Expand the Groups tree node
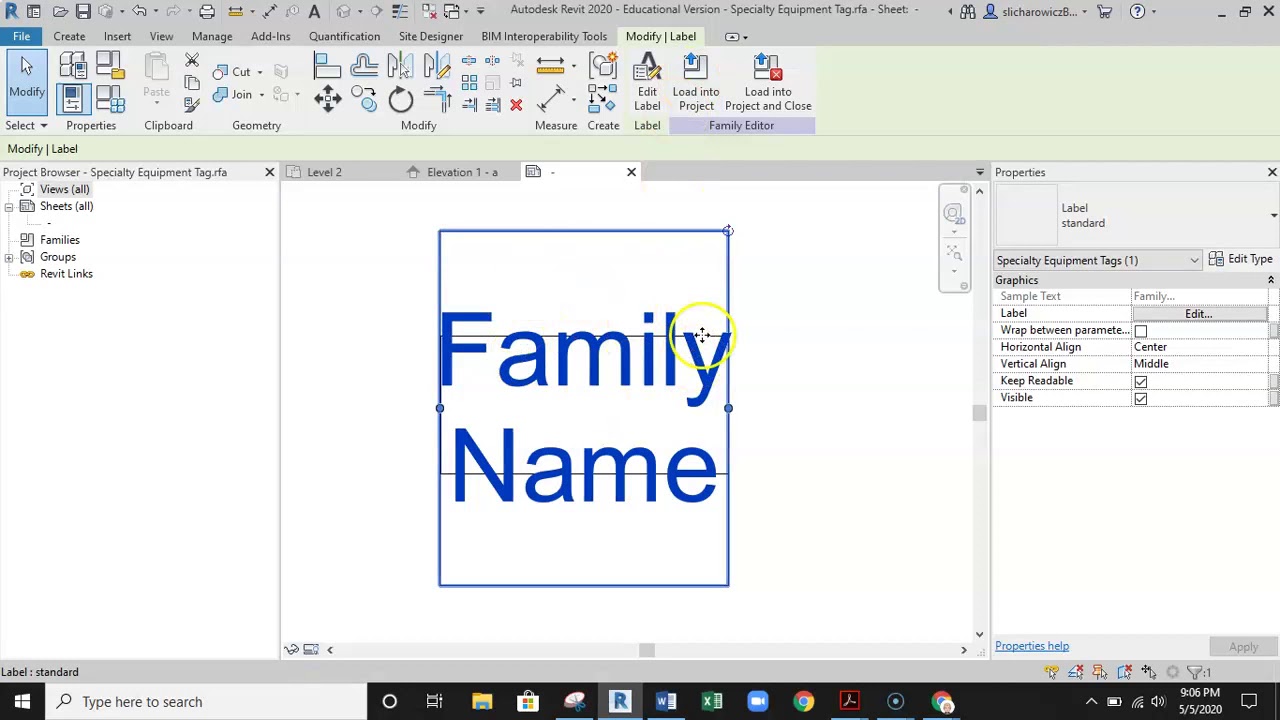This screenshot has height=720, width=1280. click(9, 257)
